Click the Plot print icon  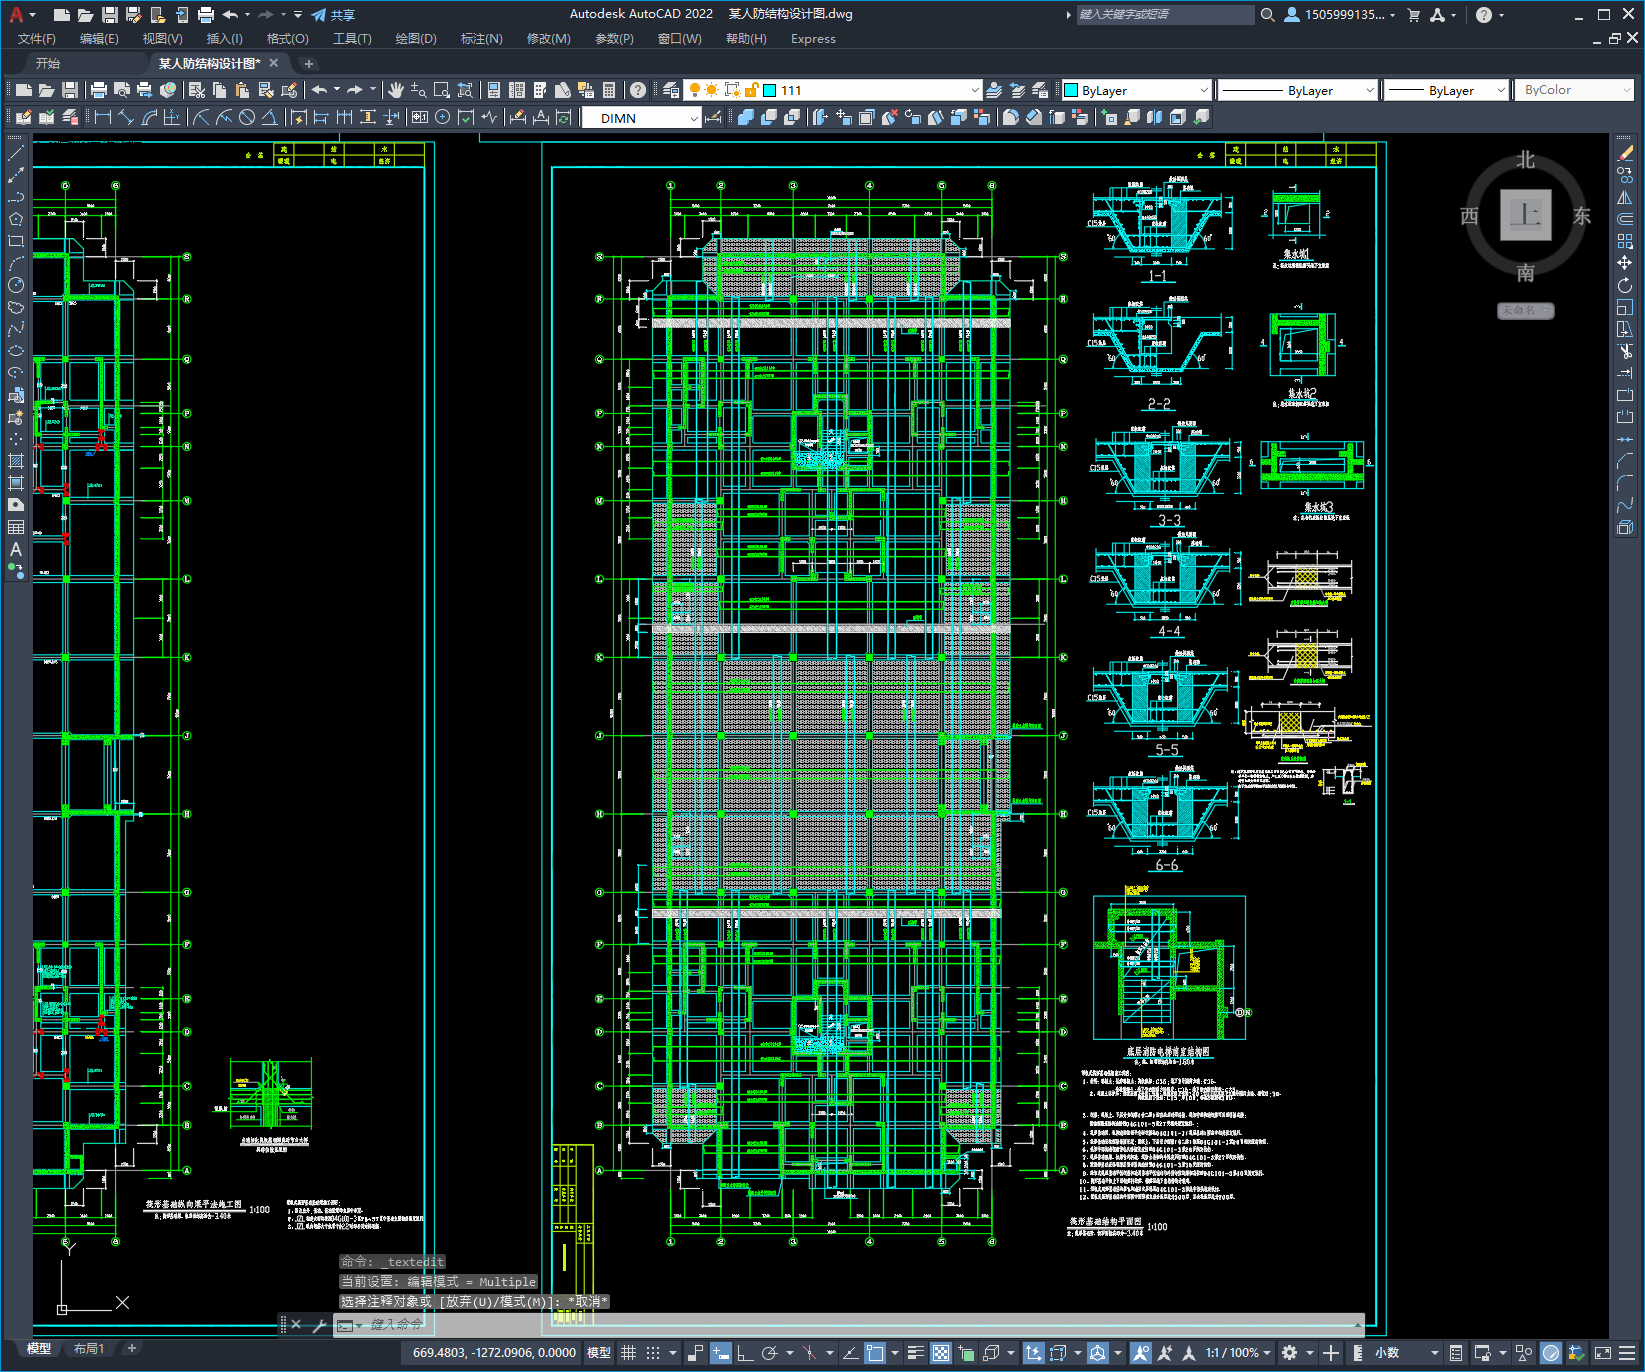pos(98,90)
